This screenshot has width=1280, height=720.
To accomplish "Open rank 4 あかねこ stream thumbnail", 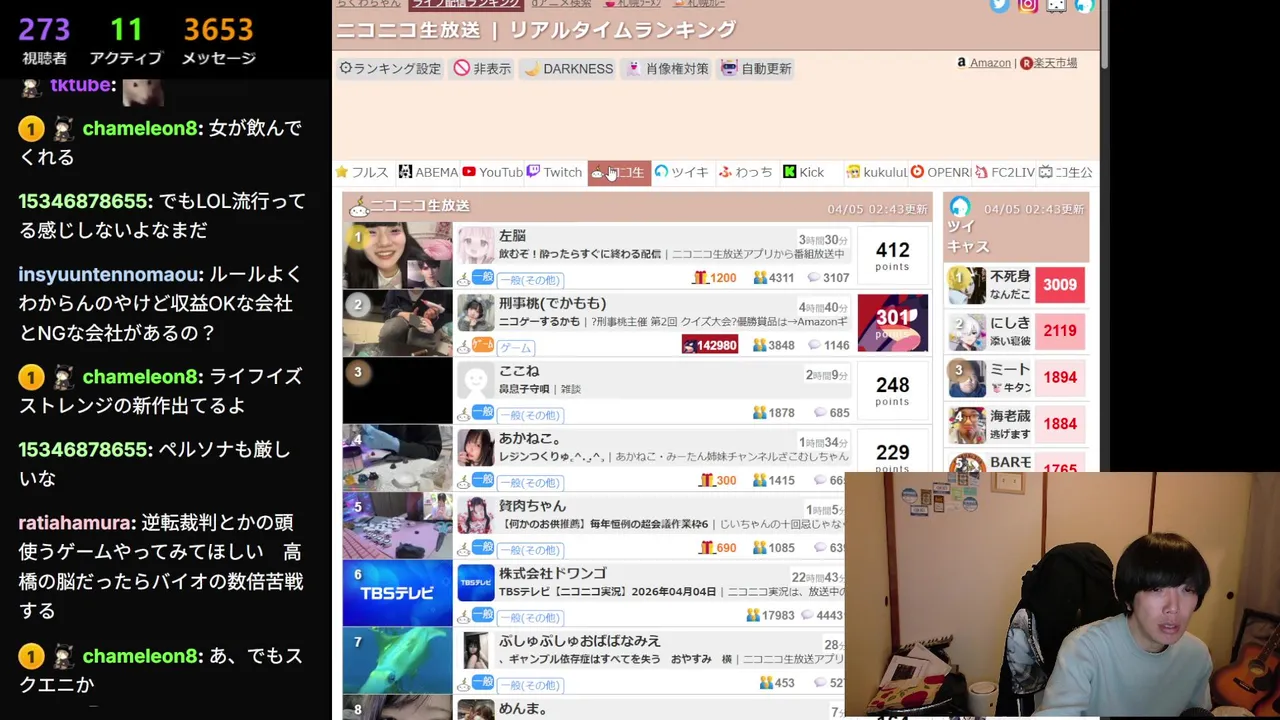I will click(x=398, y=457).
